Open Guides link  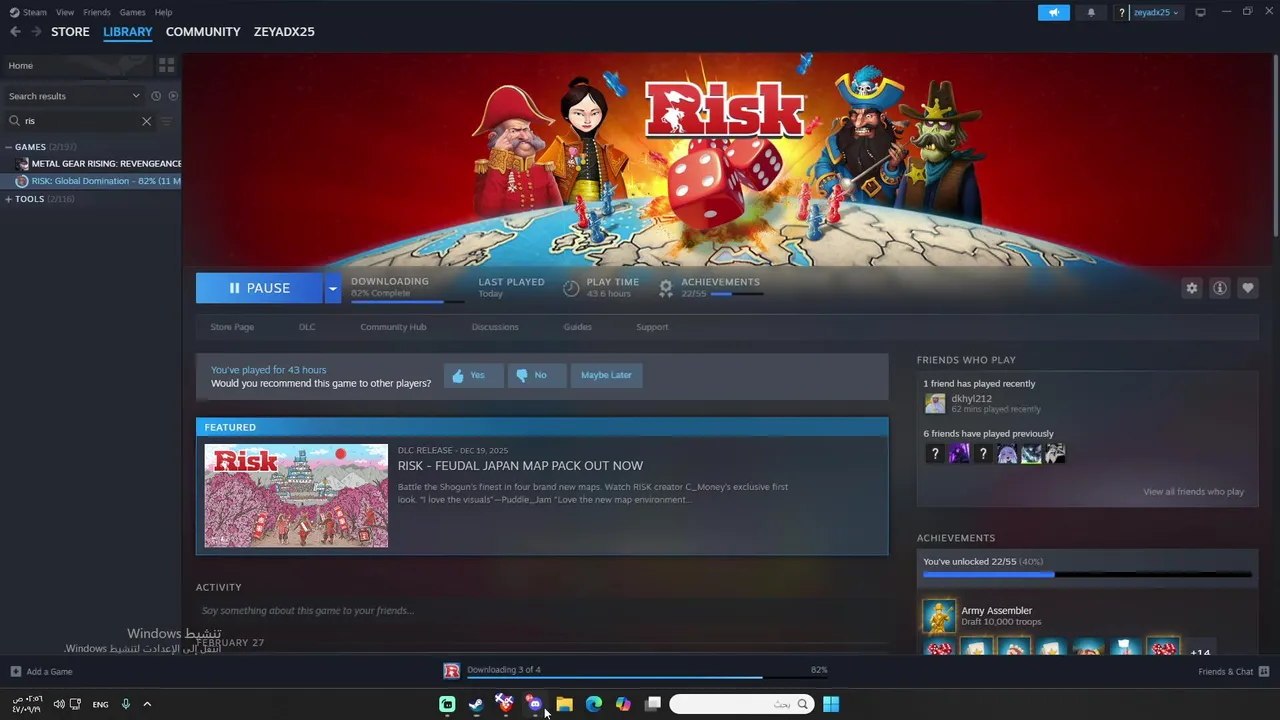(x=577, y=327)
